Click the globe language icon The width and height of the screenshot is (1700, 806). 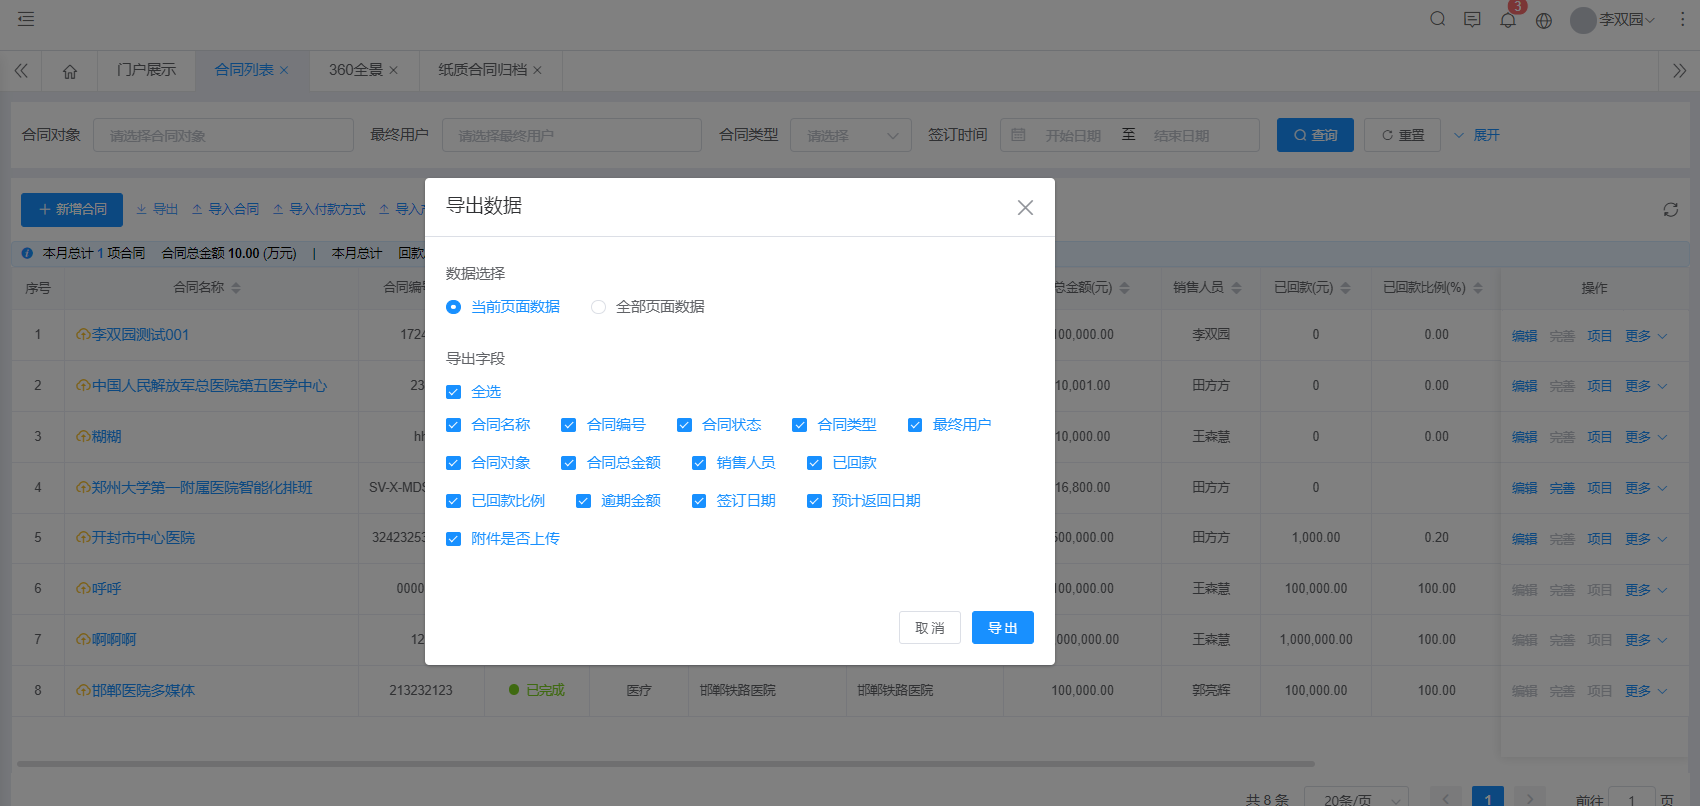1544,20
